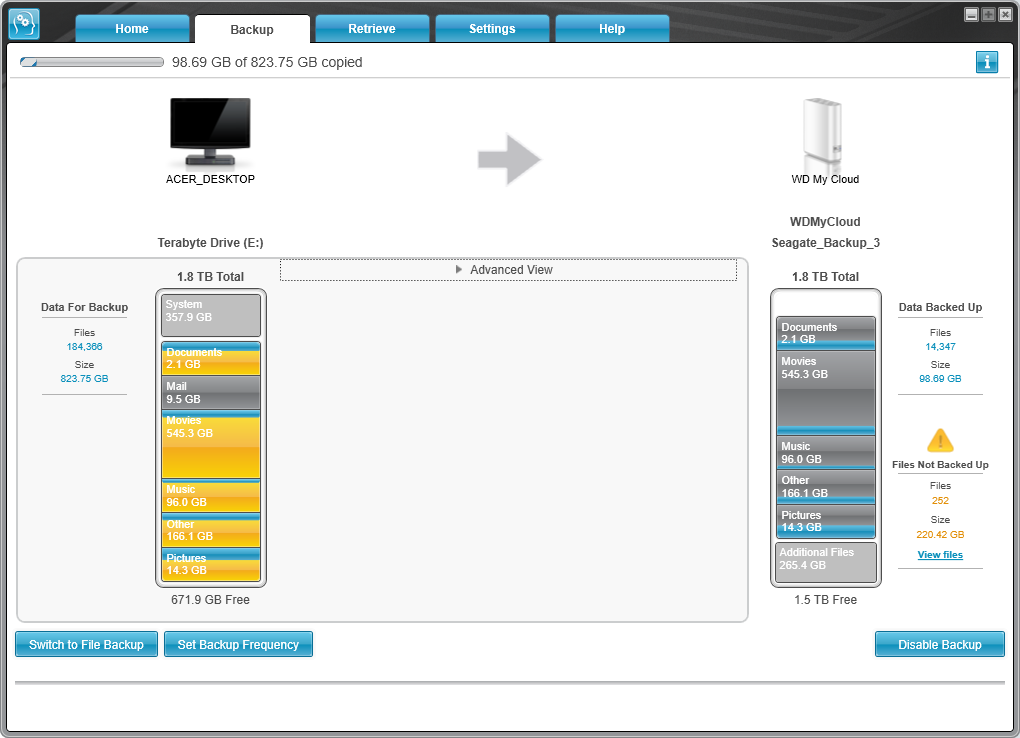This screenshot has height=738, width=1020.
Task: Click the 98.69 GB of 823.75 GB copied text
Action: pyautogui.click(x=267, y=62)
